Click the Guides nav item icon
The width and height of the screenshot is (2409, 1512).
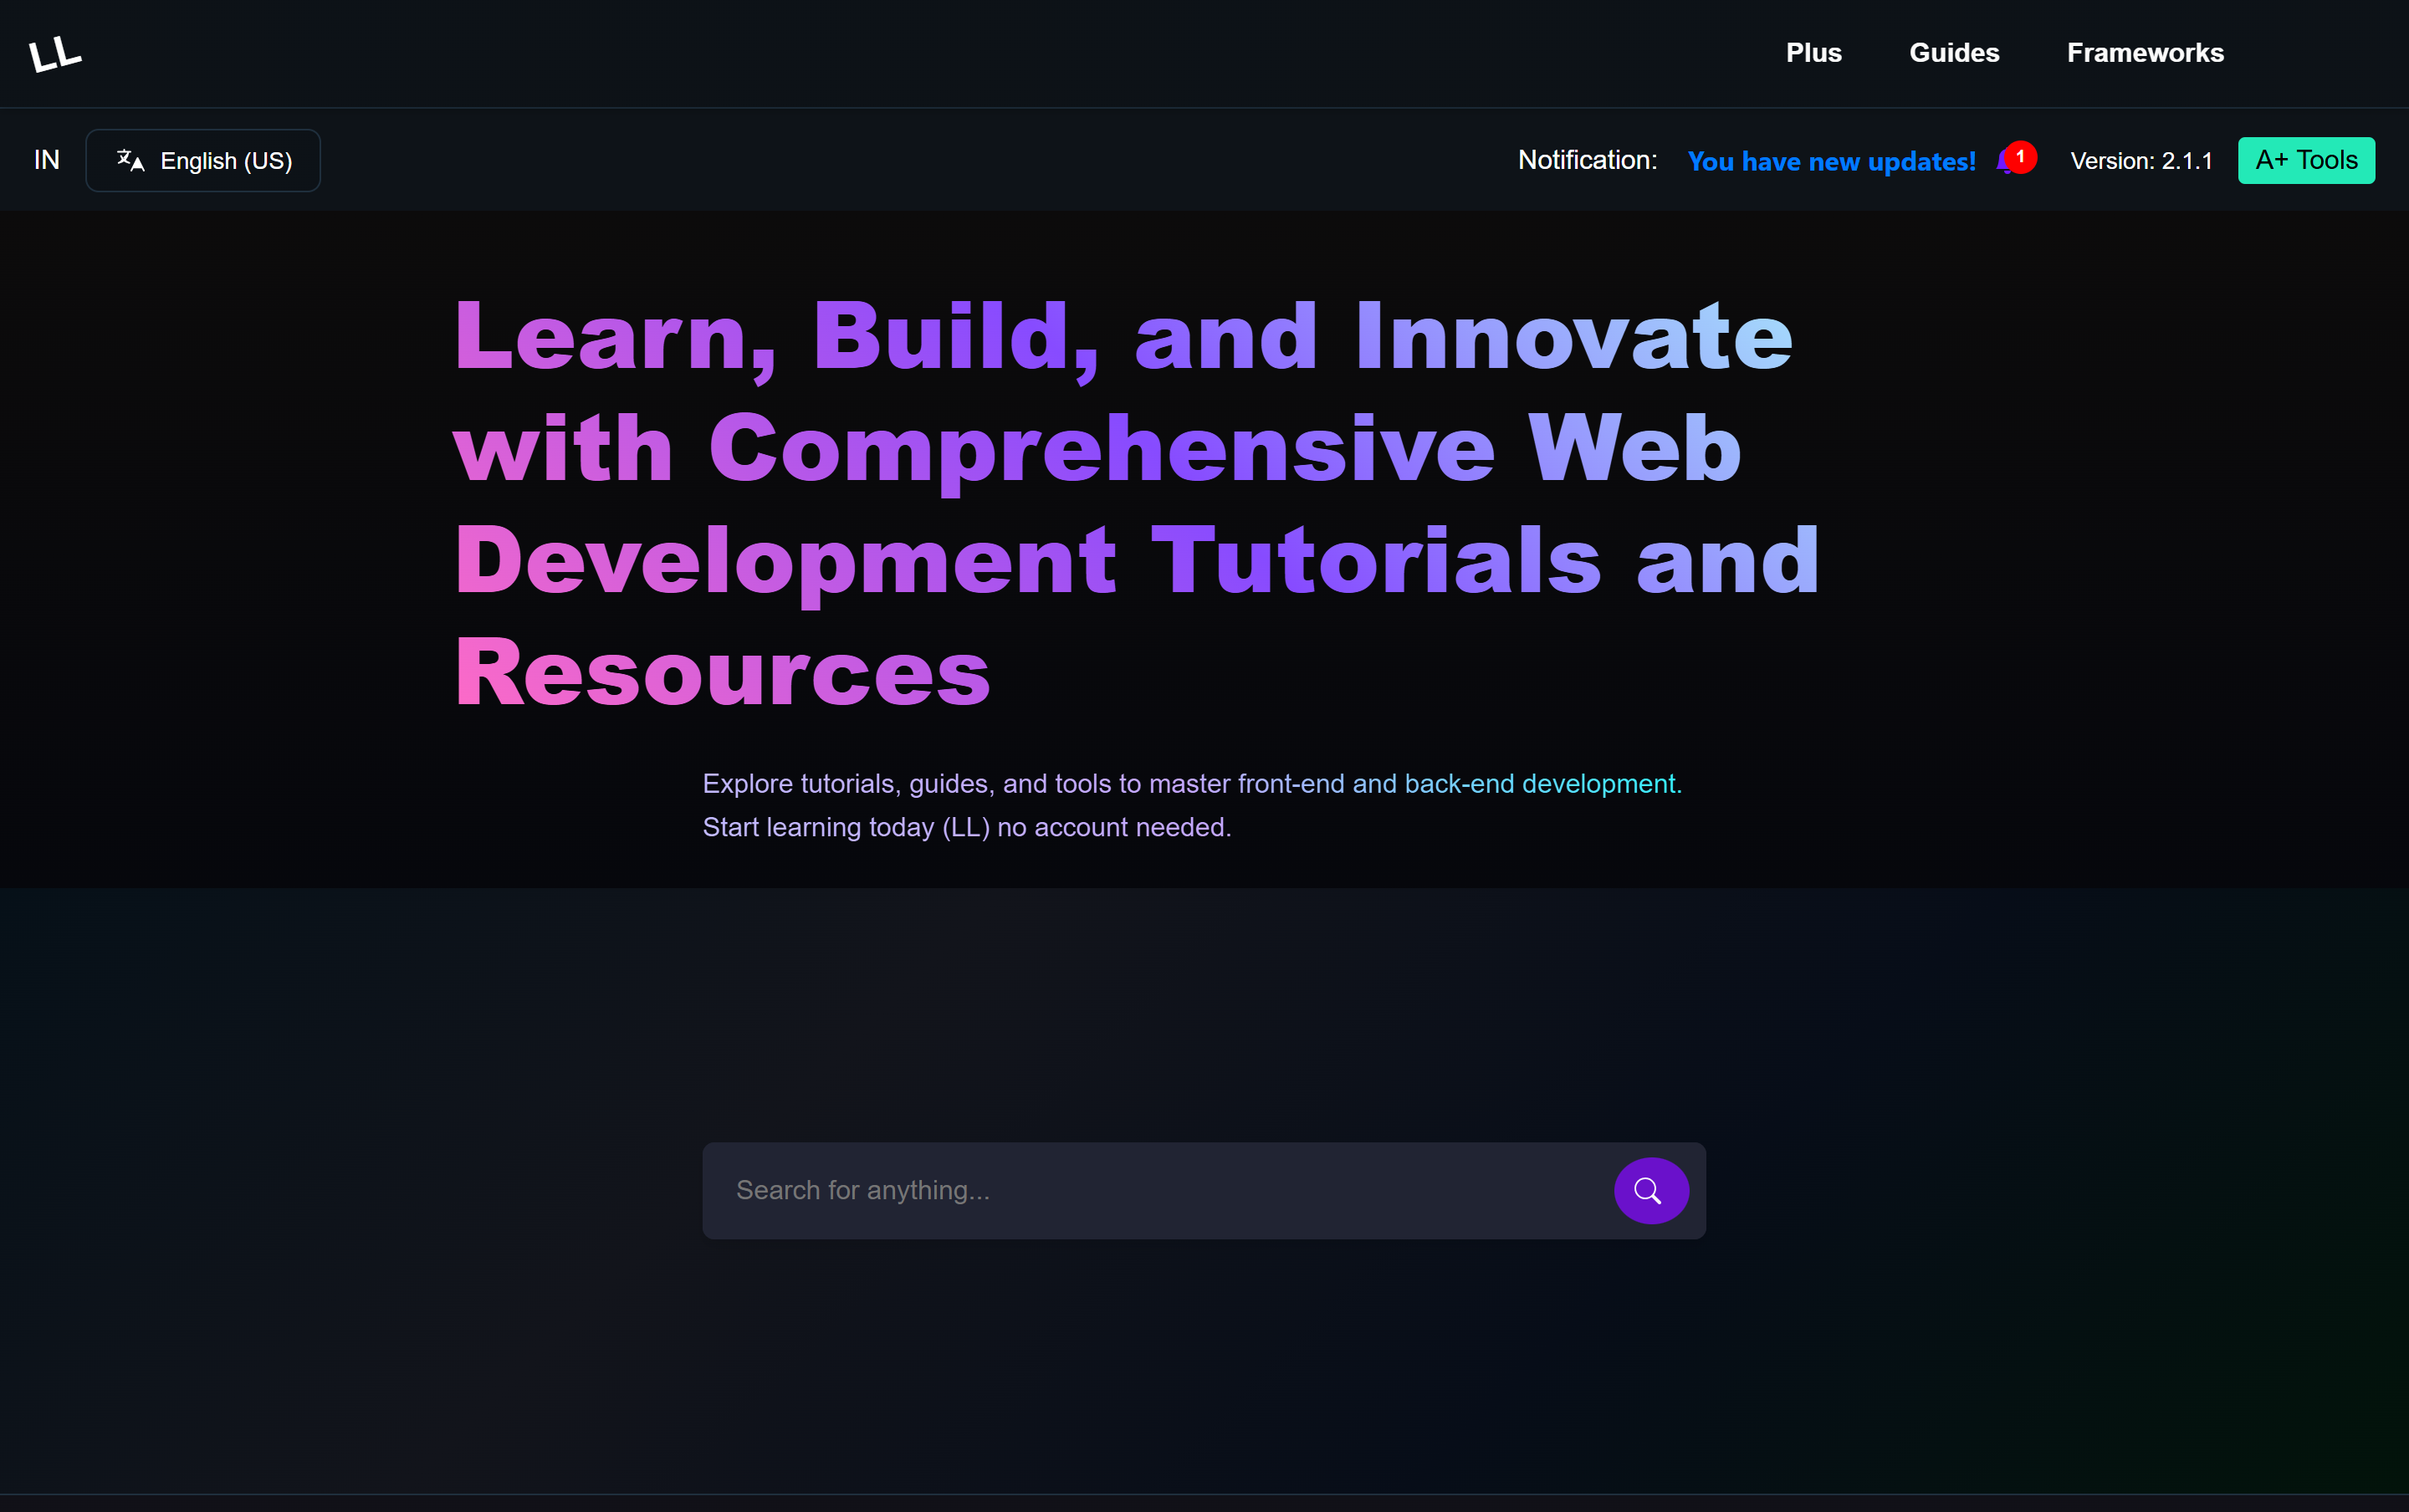click(x=1954, y=52)
